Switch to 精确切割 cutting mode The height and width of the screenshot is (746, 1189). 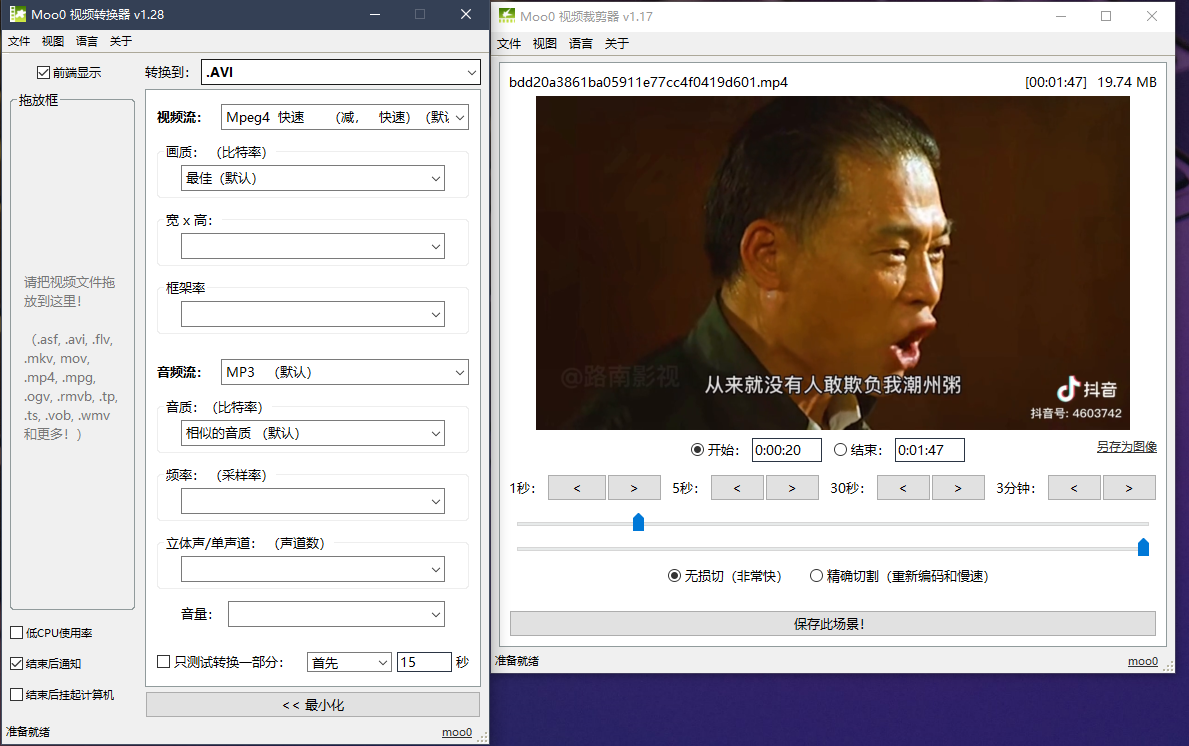tap(816, 576)
